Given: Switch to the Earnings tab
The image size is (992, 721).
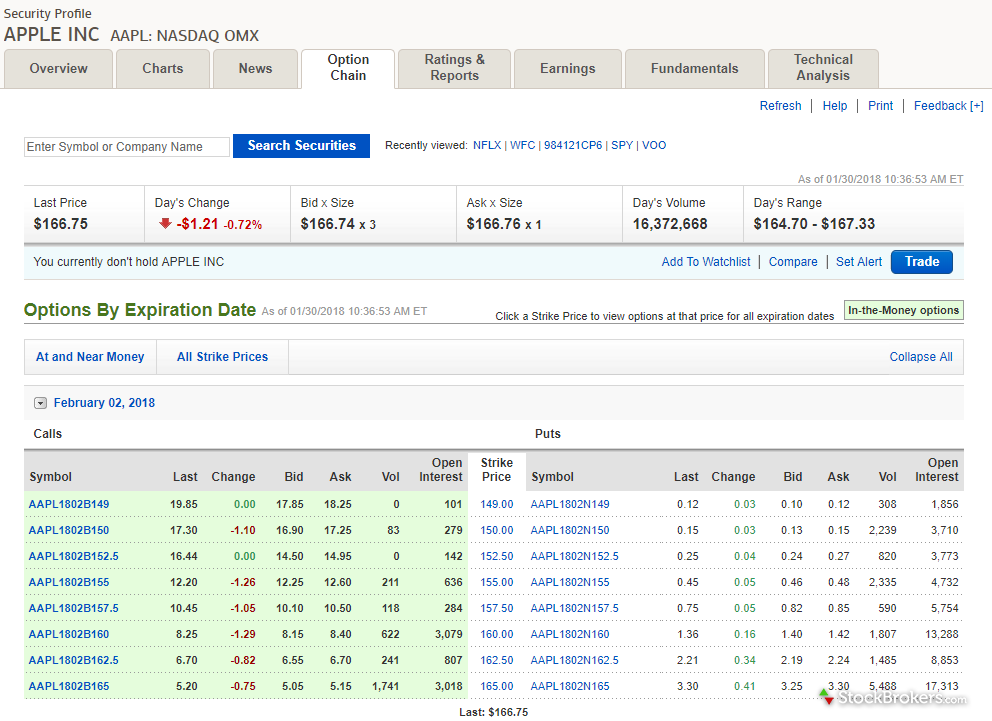Looking at the screenshot, I should click(567, 68).
